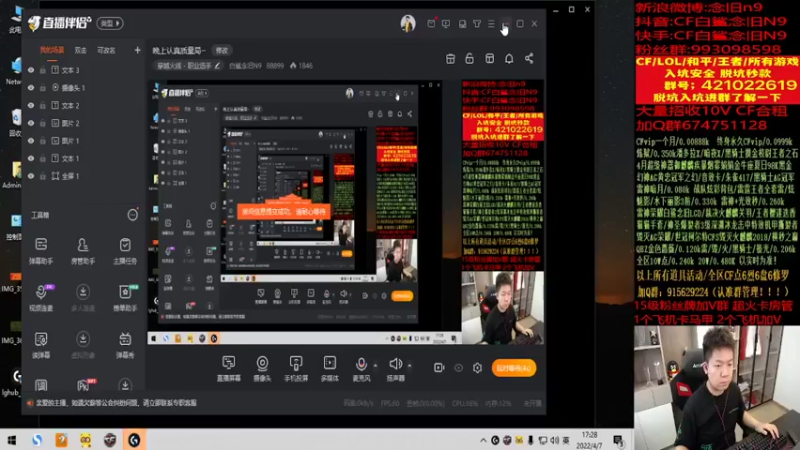Hide the 摄像头 1 source with eye icon
Screen dimensions: 800x450
coord(31,88)
